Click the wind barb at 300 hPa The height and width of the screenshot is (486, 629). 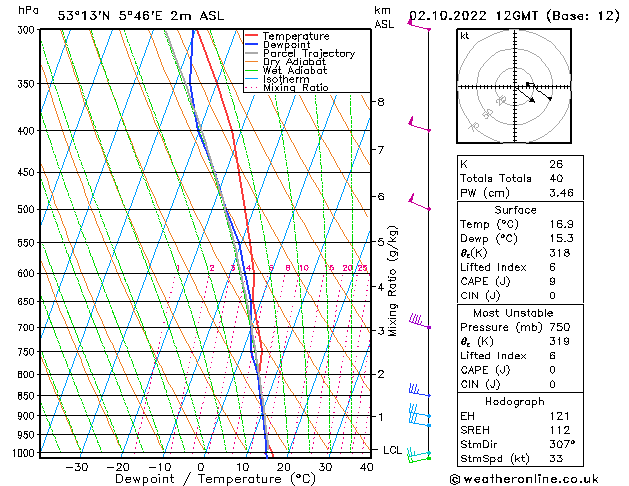click(419, 25)
